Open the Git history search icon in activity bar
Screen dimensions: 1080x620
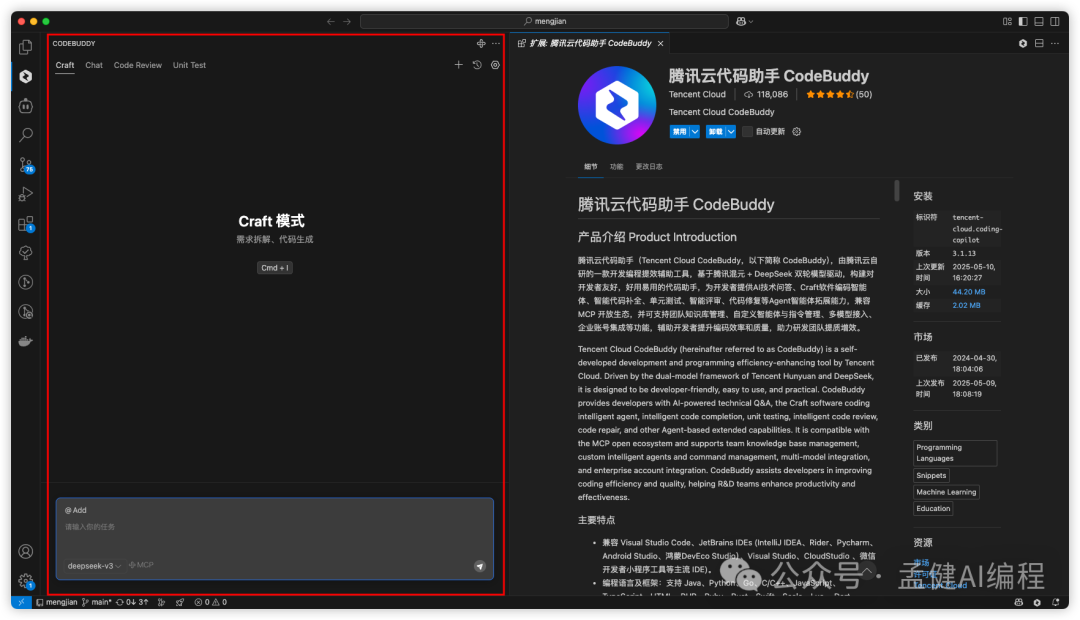click(x=25, y=312)
